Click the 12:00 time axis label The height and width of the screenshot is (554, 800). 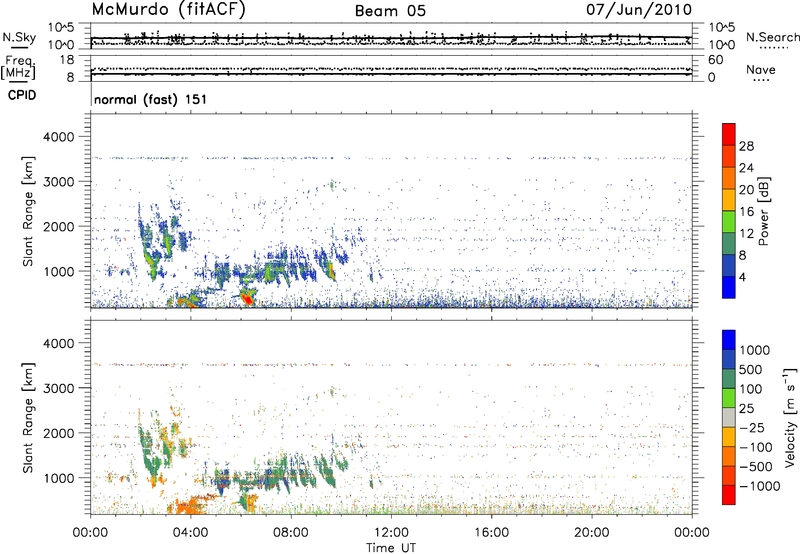tap(391, 533)
